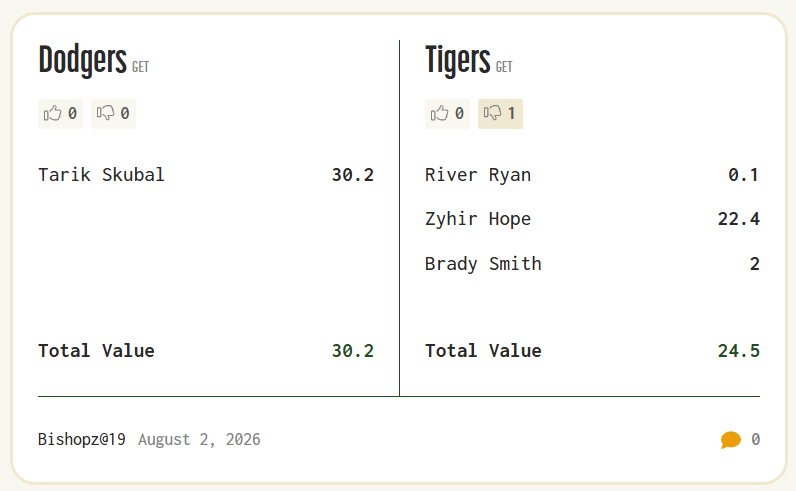This screenshot has height=491, width=796.
Task: Click the Dodgers Total Value 30.2
Action: point(353,351)
